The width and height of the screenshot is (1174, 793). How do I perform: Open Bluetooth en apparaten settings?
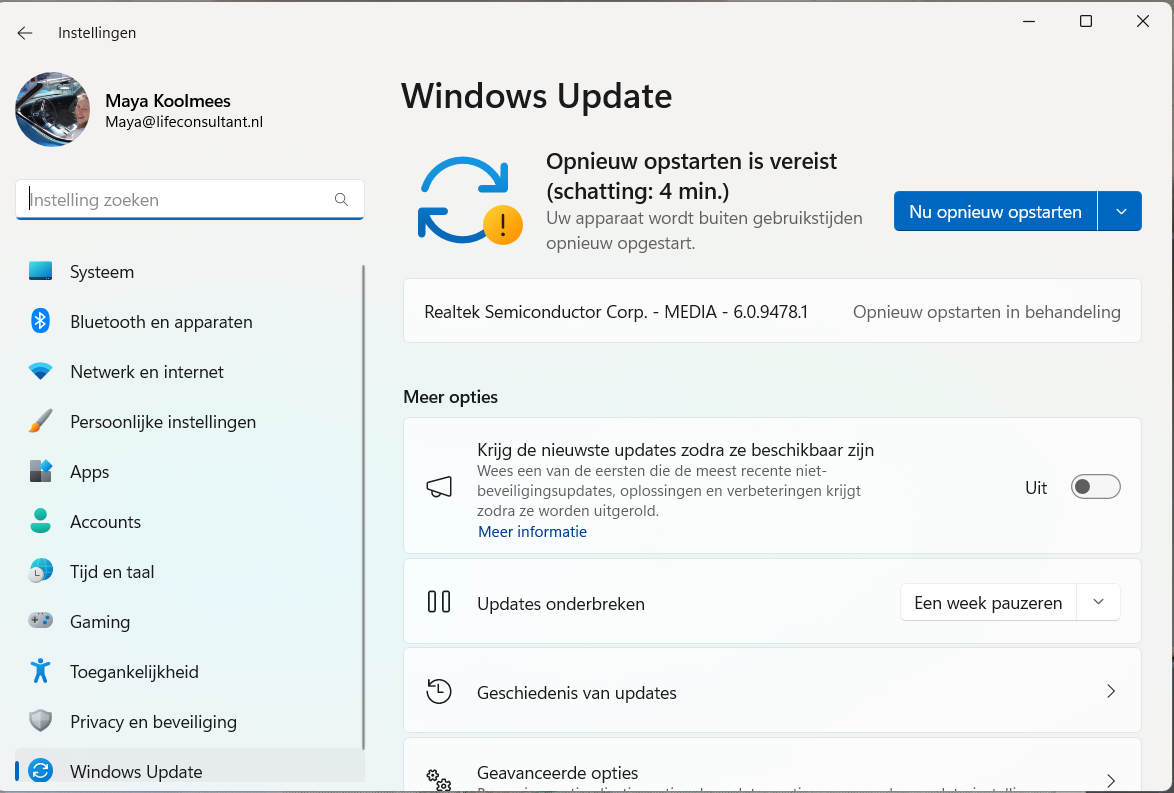(x=189, y=322)
